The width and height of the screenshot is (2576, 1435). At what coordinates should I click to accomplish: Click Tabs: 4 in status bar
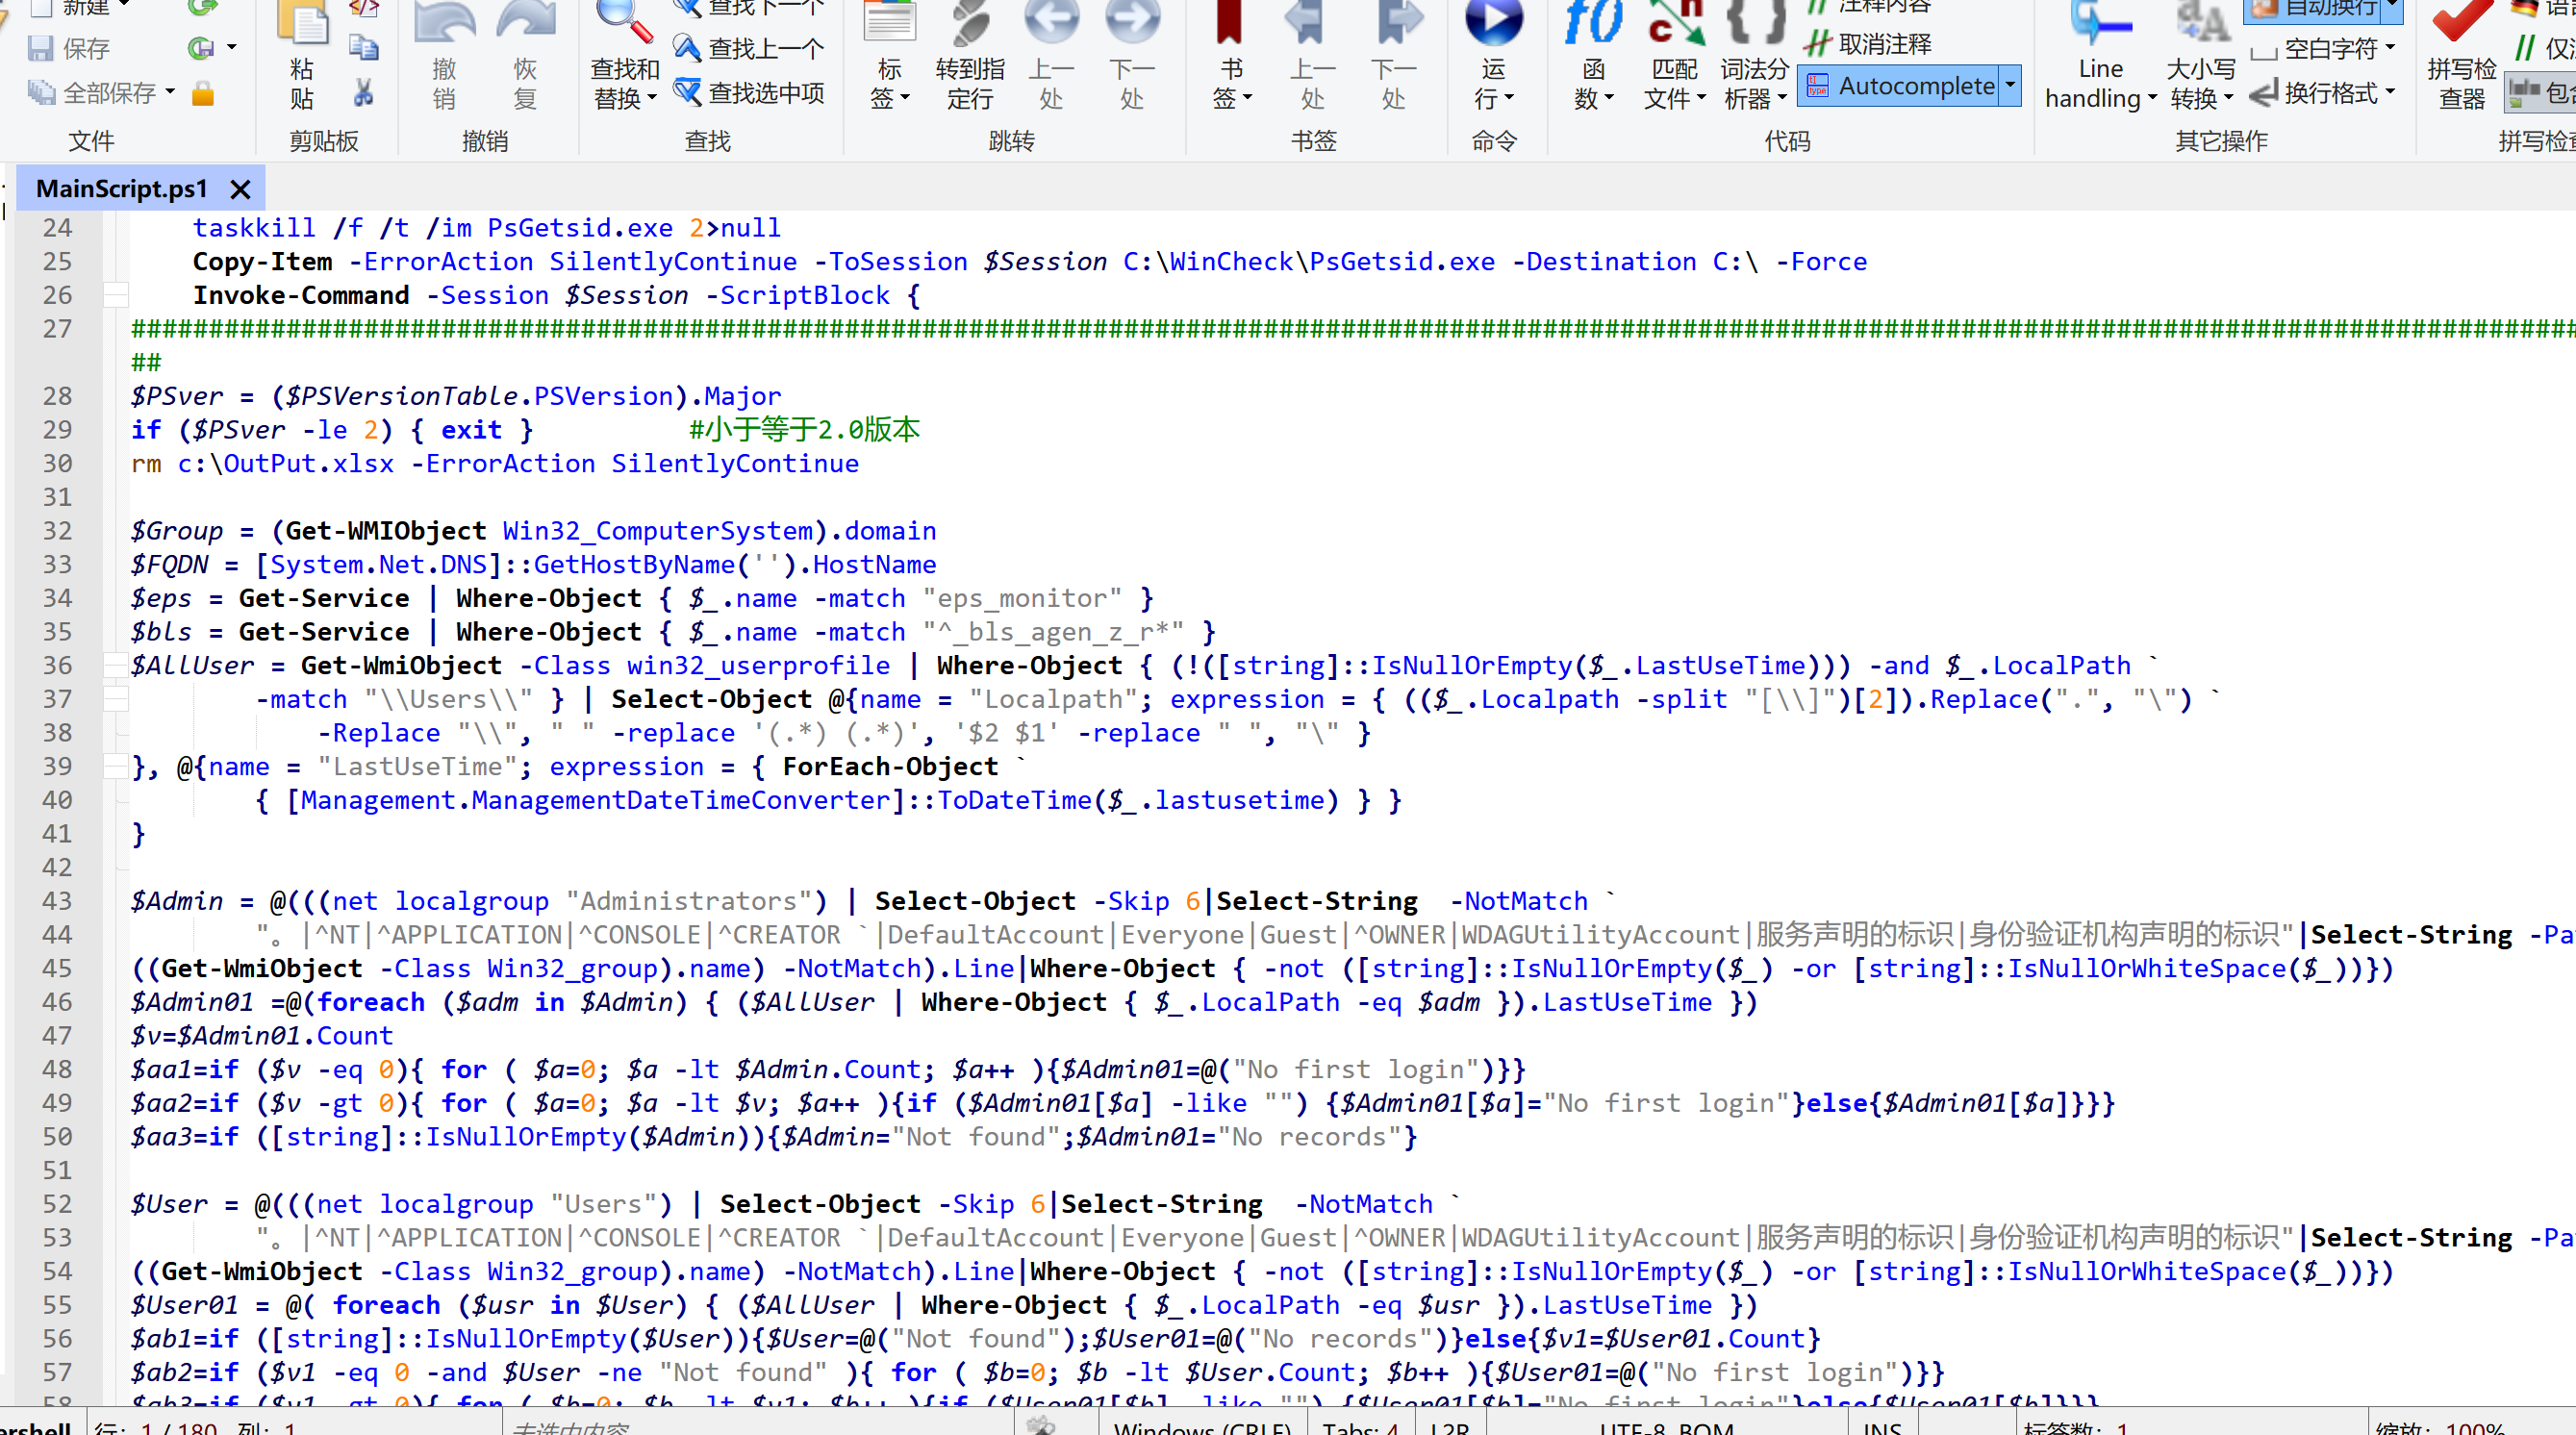point(1360,1428)
